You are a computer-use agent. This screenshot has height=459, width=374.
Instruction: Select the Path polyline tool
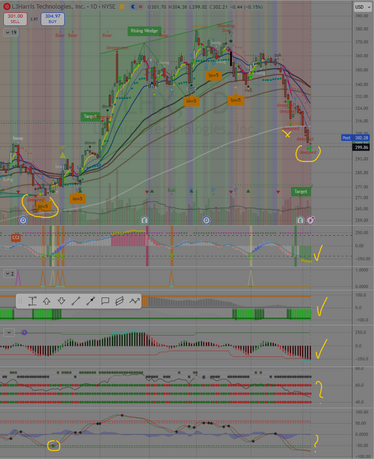[134, 301]
